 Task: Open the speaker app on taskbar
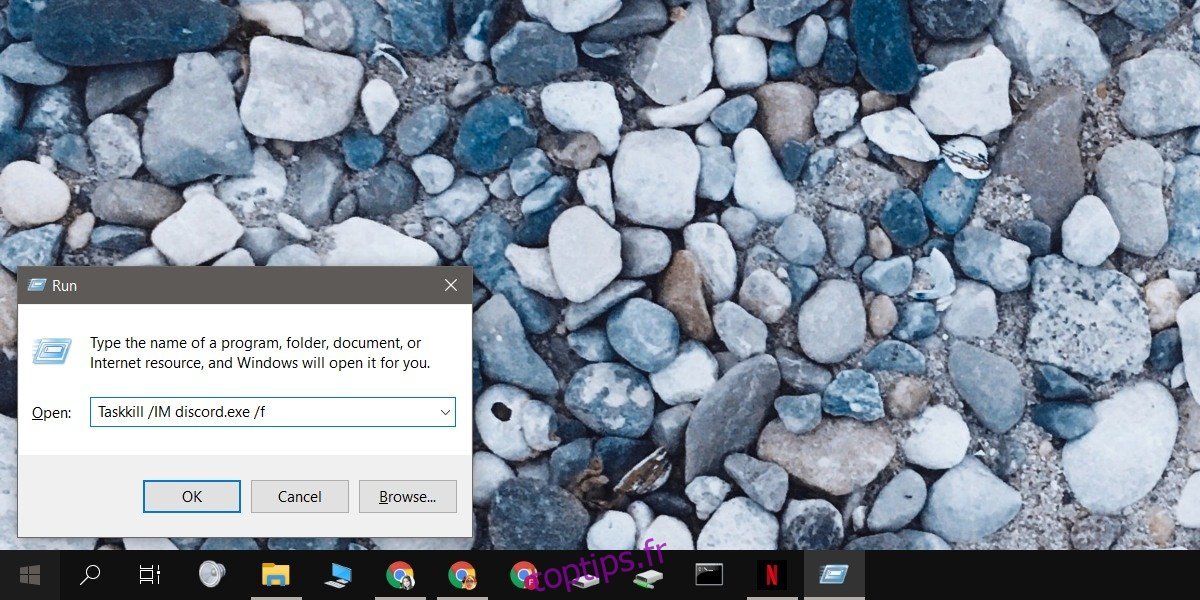tap(212, 574)
